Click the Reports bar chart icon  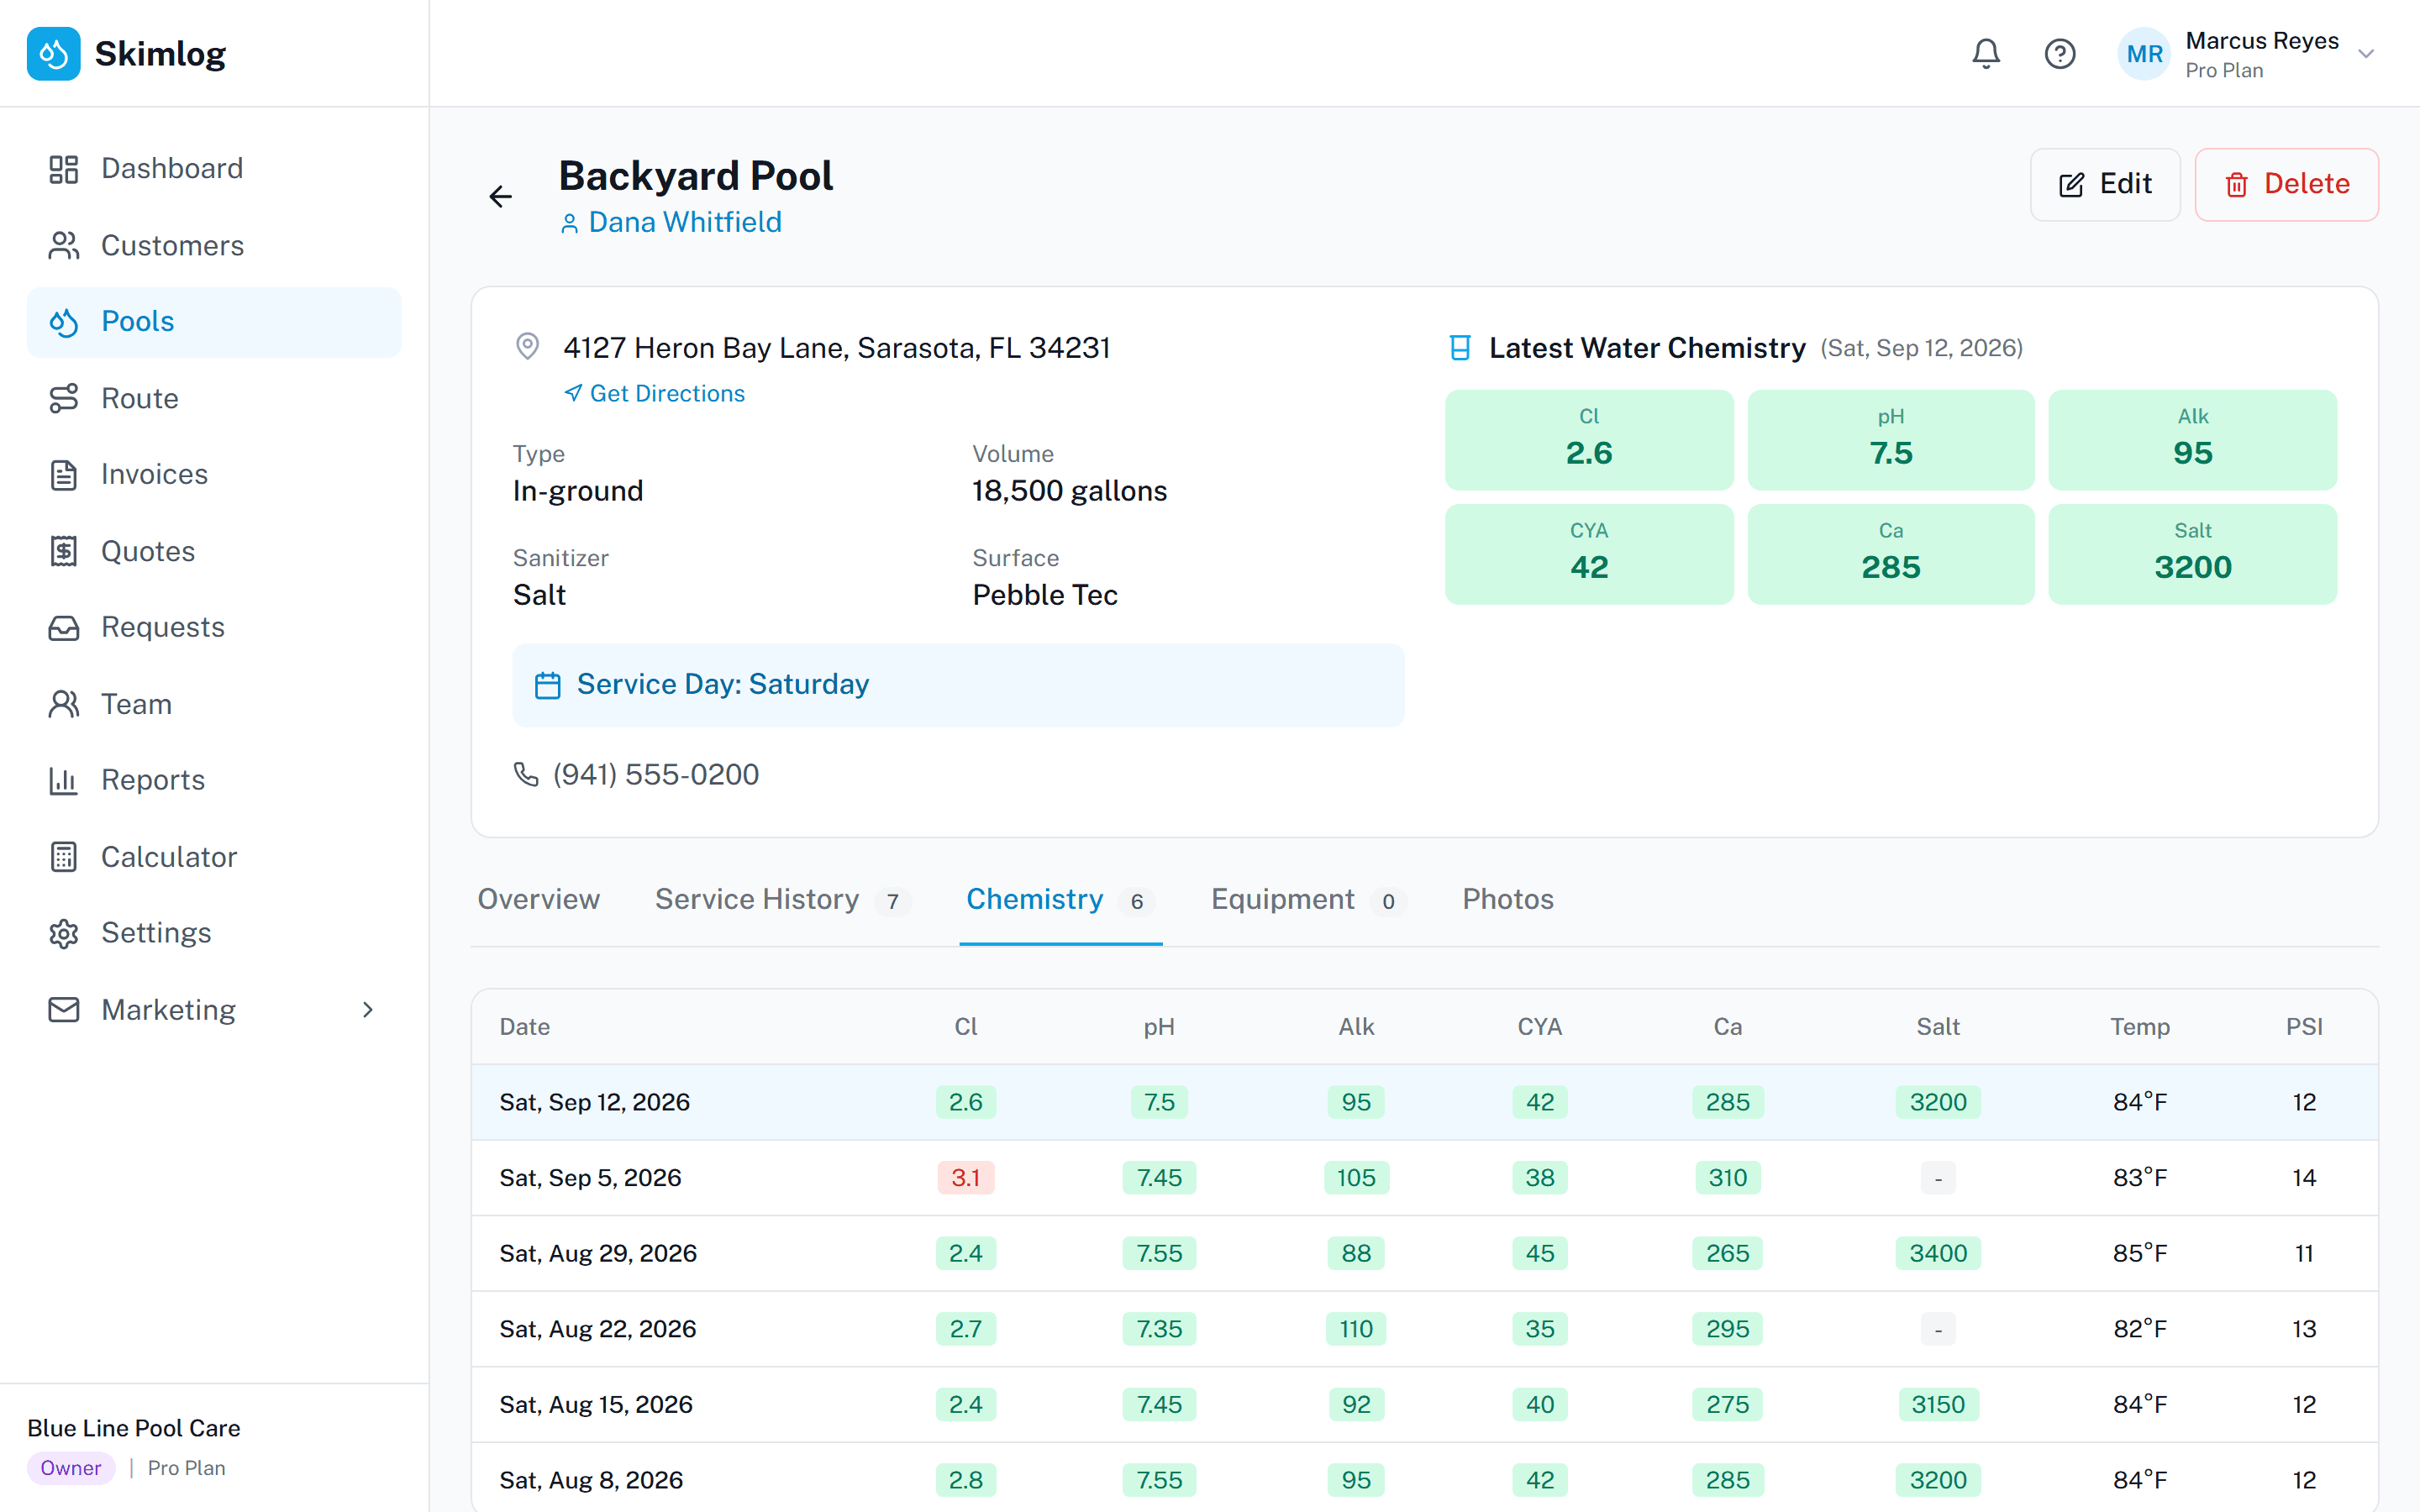(x=64, y=780)
